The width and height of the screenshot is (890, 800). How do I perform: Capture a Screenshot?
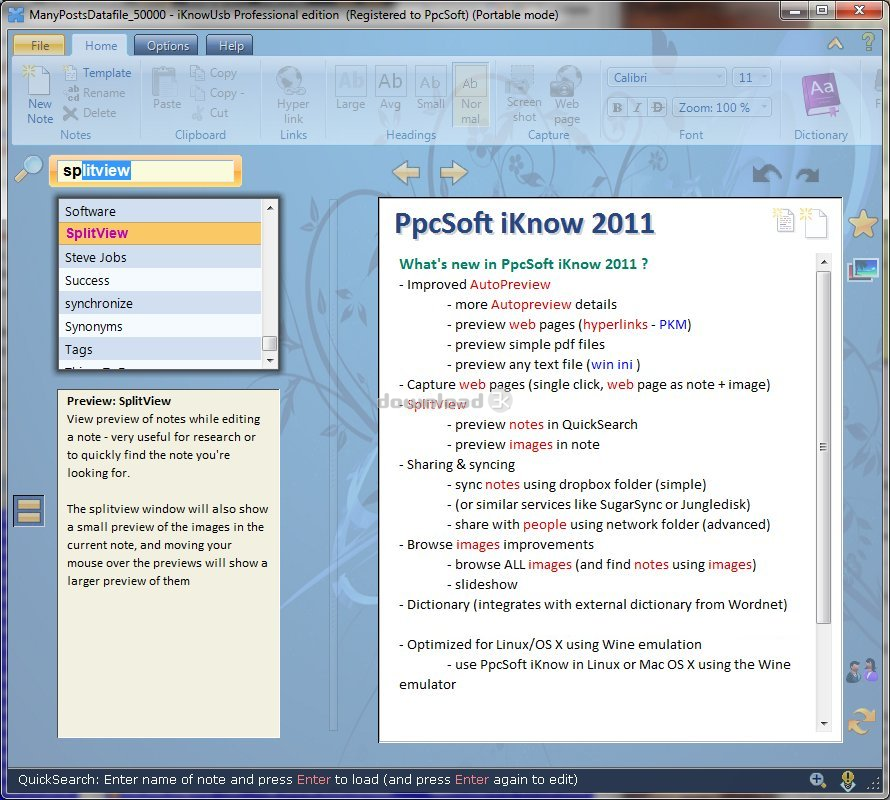tap(524, 94)
